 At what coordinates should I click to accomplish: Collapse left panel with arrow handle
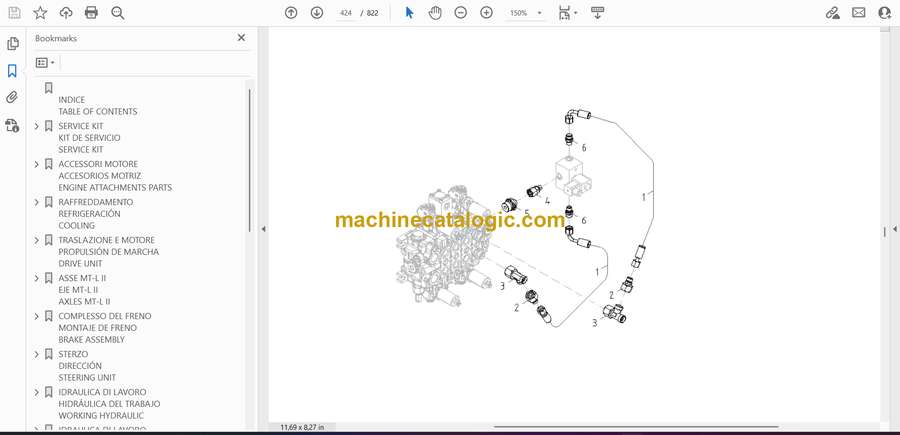coord(263,229)
